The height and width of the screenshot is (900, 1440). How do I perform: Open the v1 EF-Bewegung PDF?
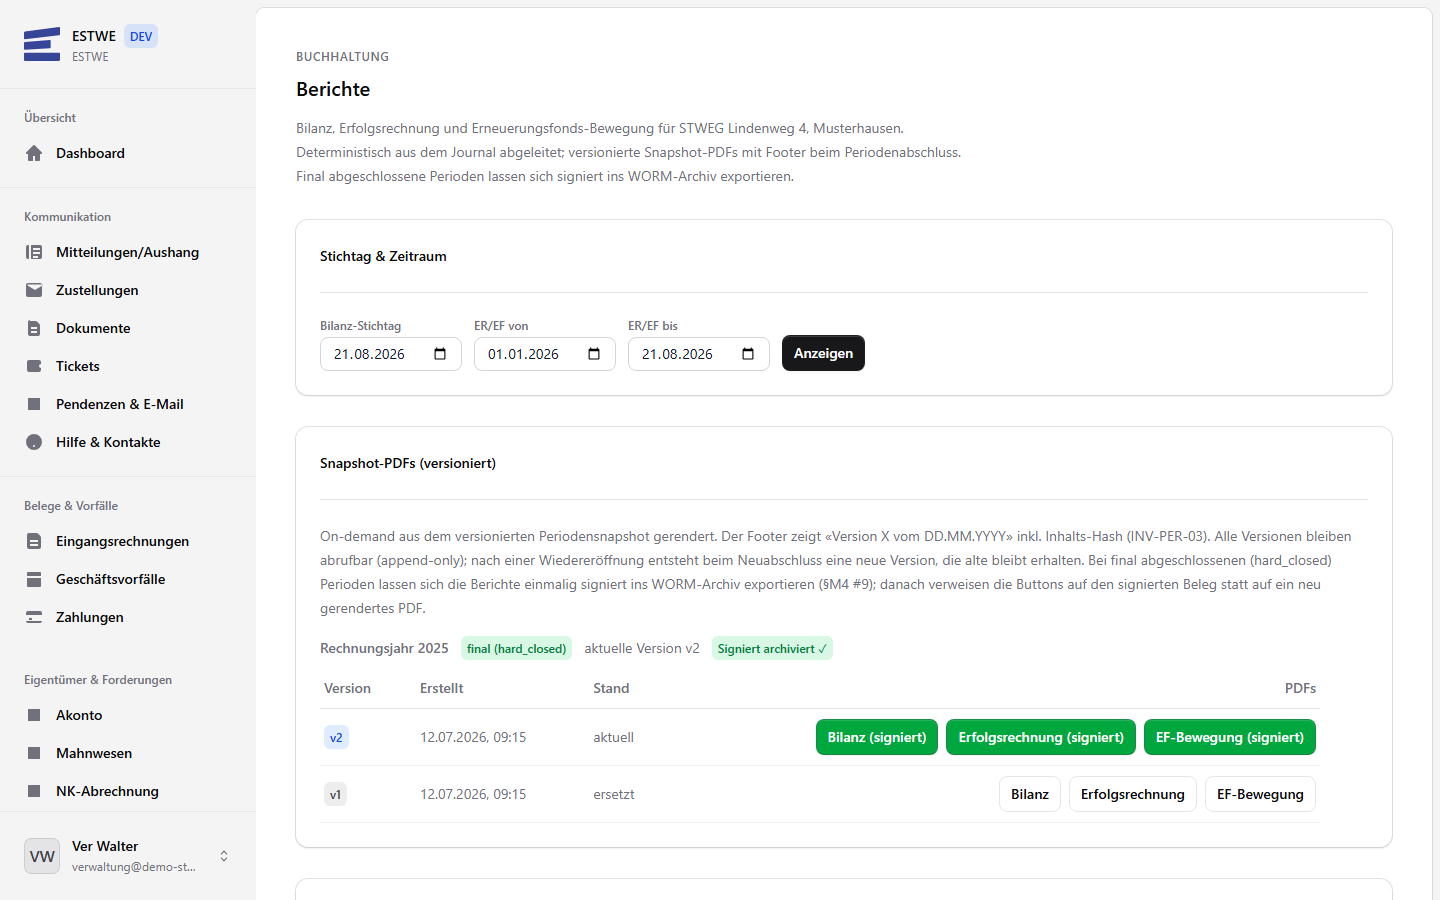[x=1260, y=794]
